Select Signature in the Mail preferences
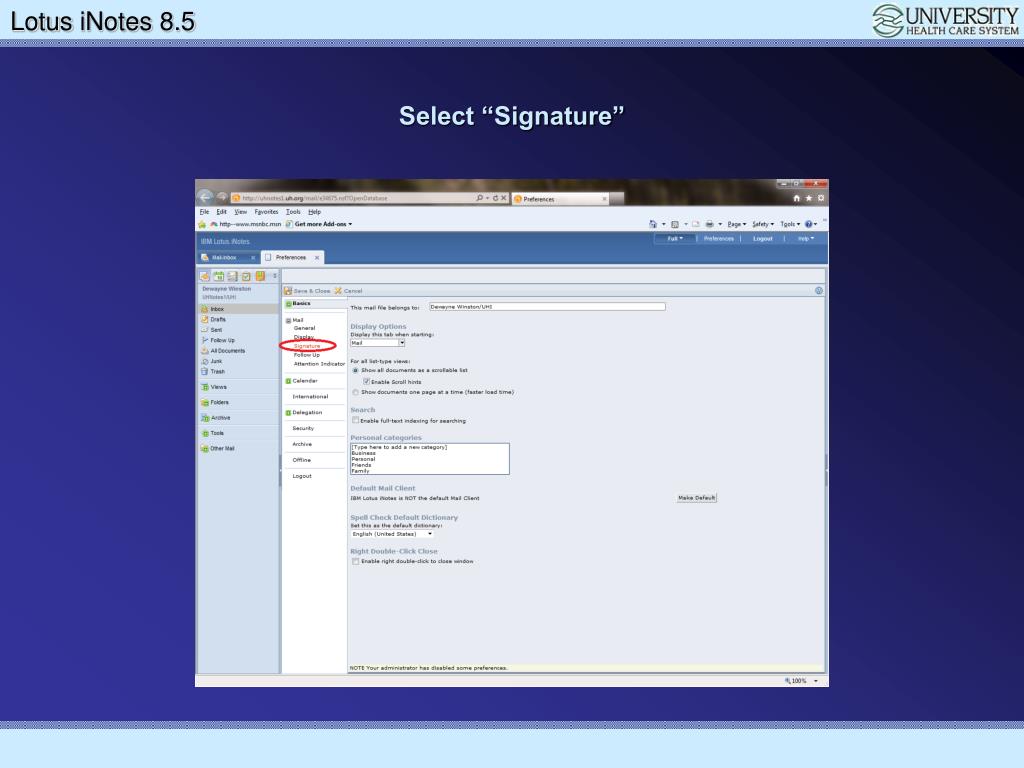Viewport: 1024px width, 768px height. coord(307,346)
